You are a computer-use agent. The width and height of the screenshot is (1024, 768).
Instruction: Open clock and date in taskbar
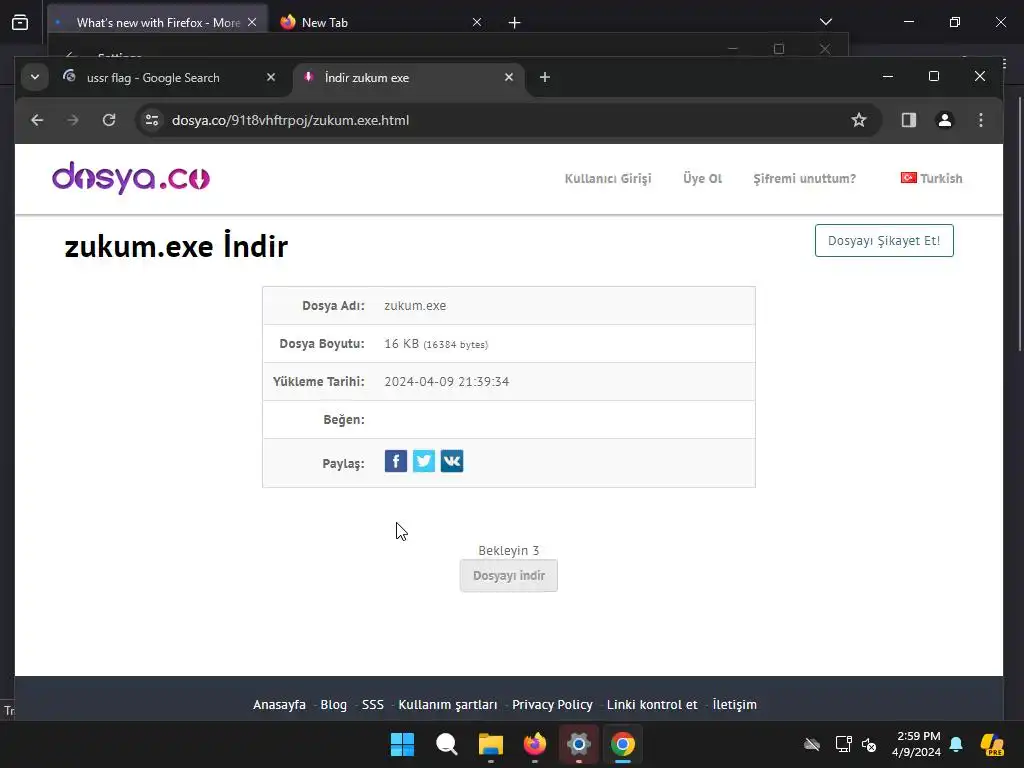(x=916, y=744)
